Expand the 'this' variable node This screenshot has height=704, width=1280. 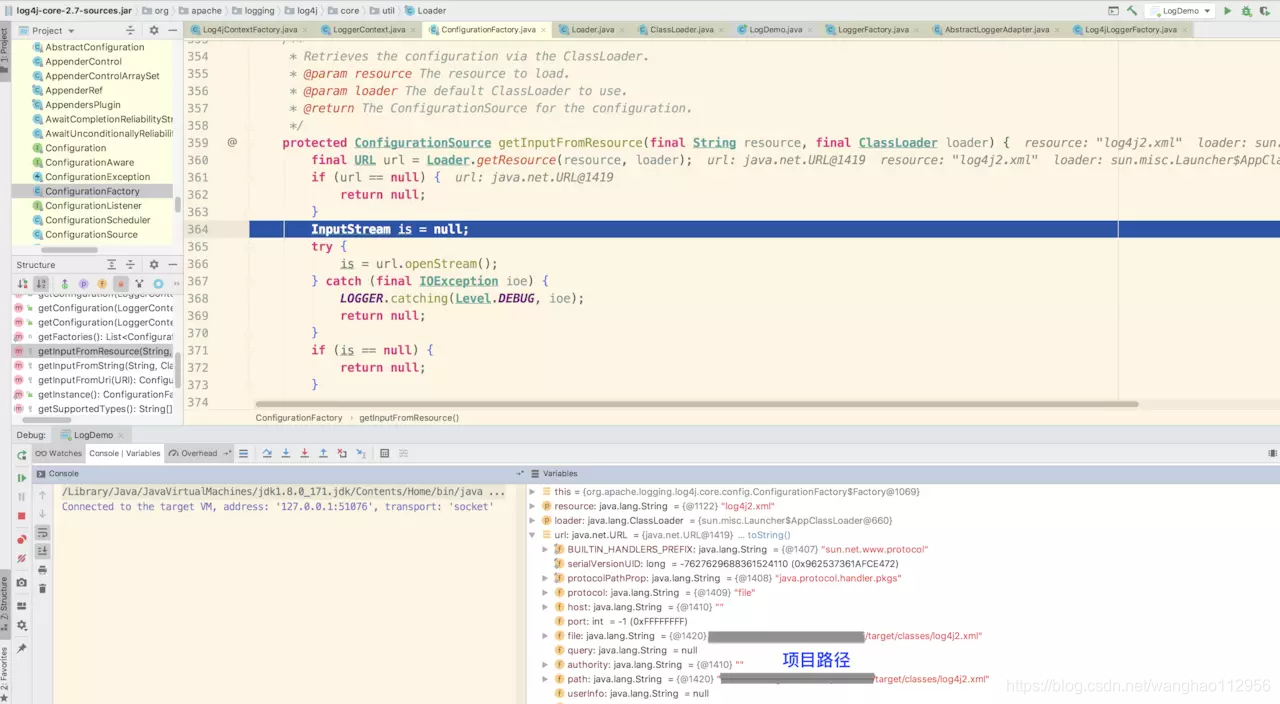coord(533,492)
